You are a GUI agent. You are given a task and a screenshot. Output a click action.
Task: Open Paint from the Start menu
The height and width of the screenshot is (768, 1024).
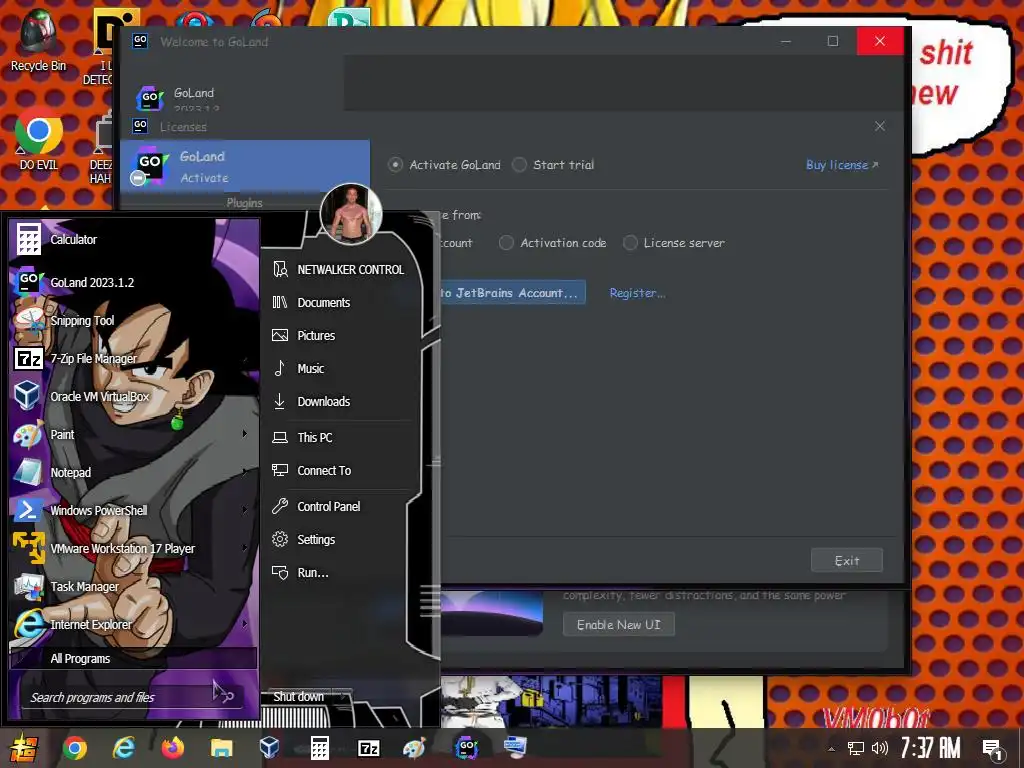pyautogui.click(x=134, y=434)
